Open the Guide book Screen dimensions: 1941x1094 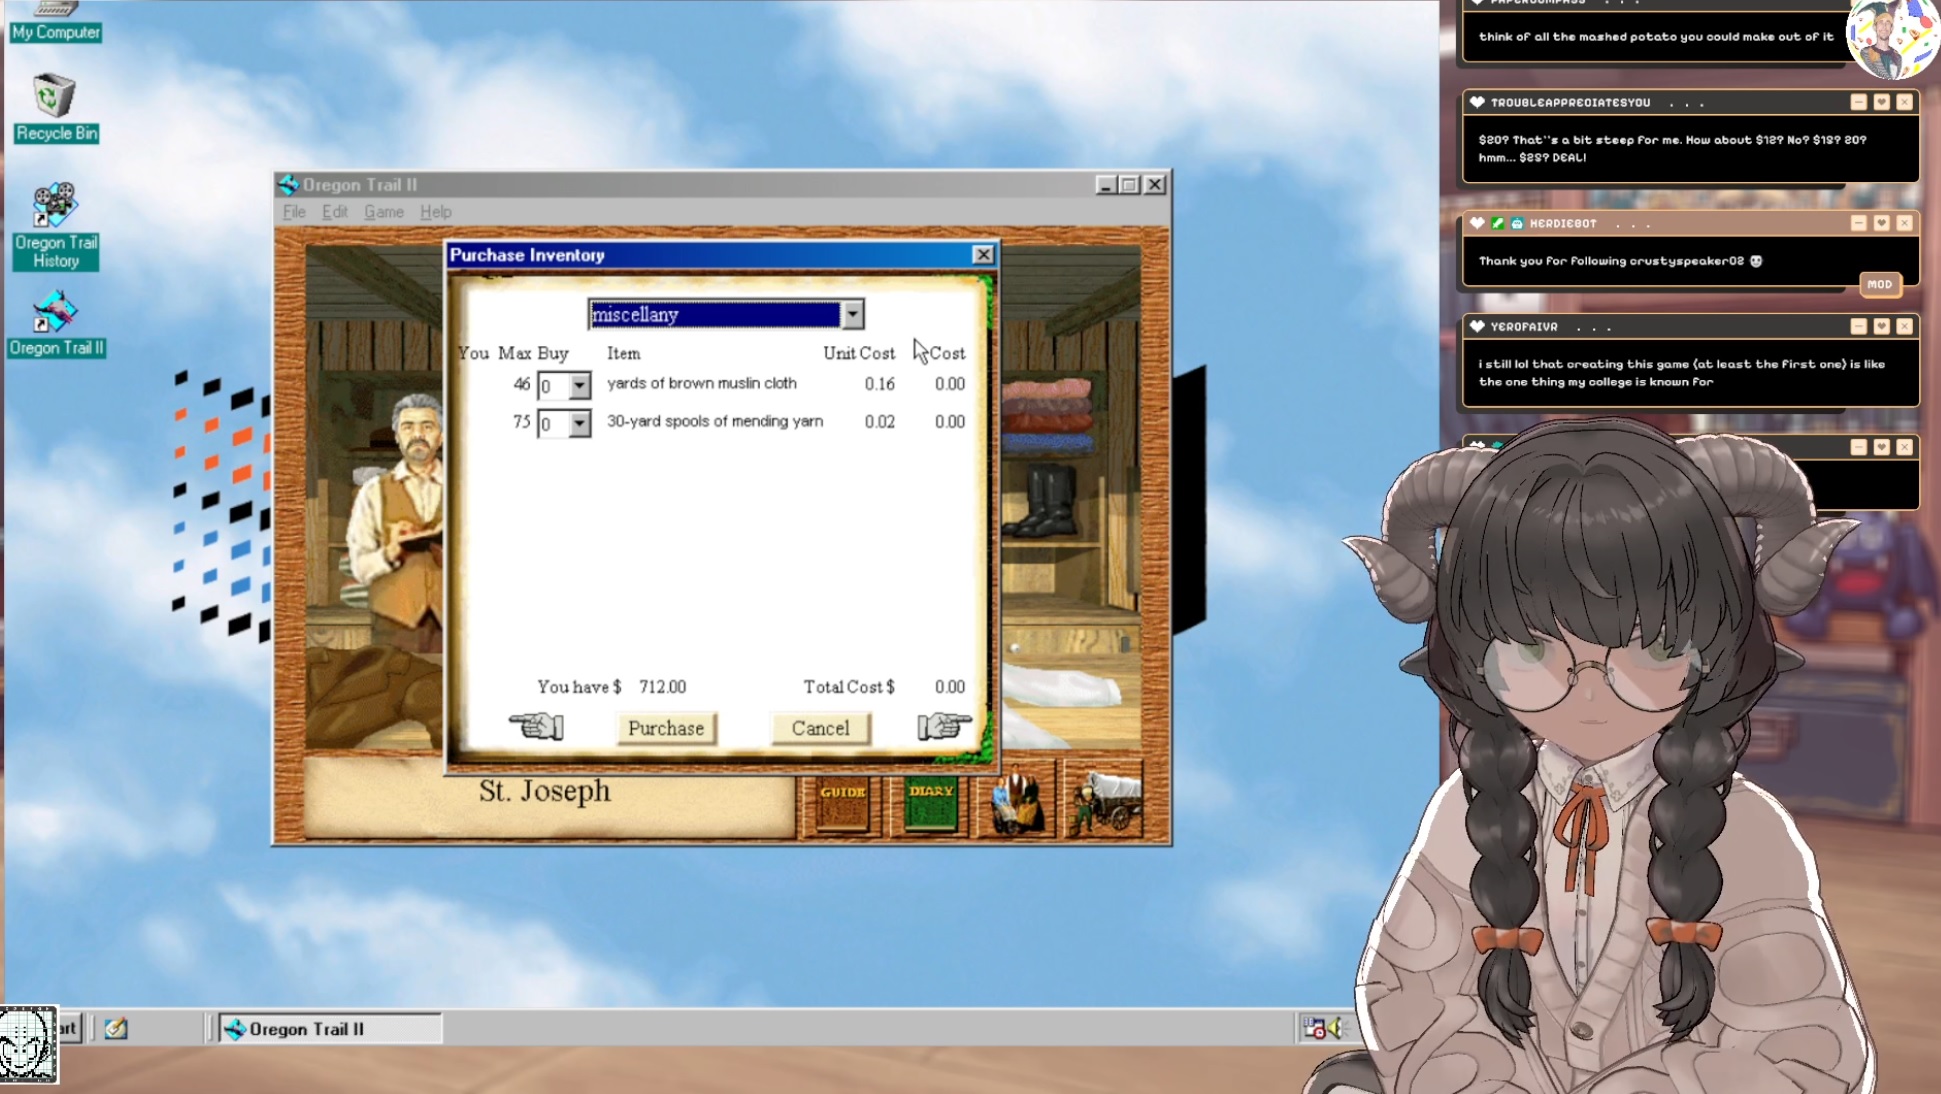pos(842,805)
